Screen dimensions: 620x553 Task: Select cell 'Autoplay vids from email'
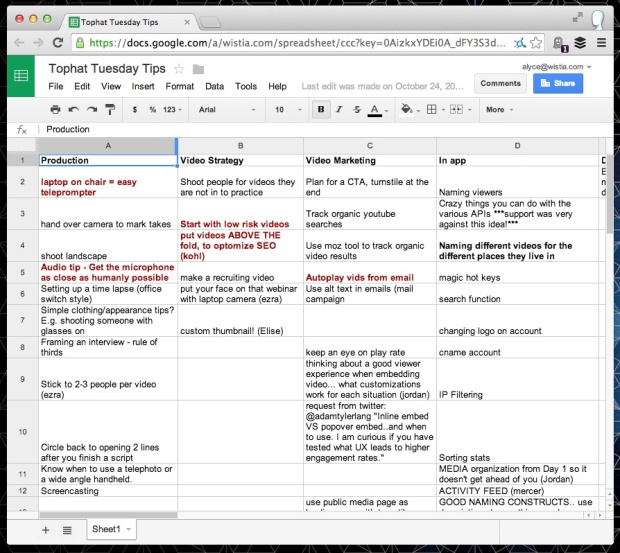370,272
